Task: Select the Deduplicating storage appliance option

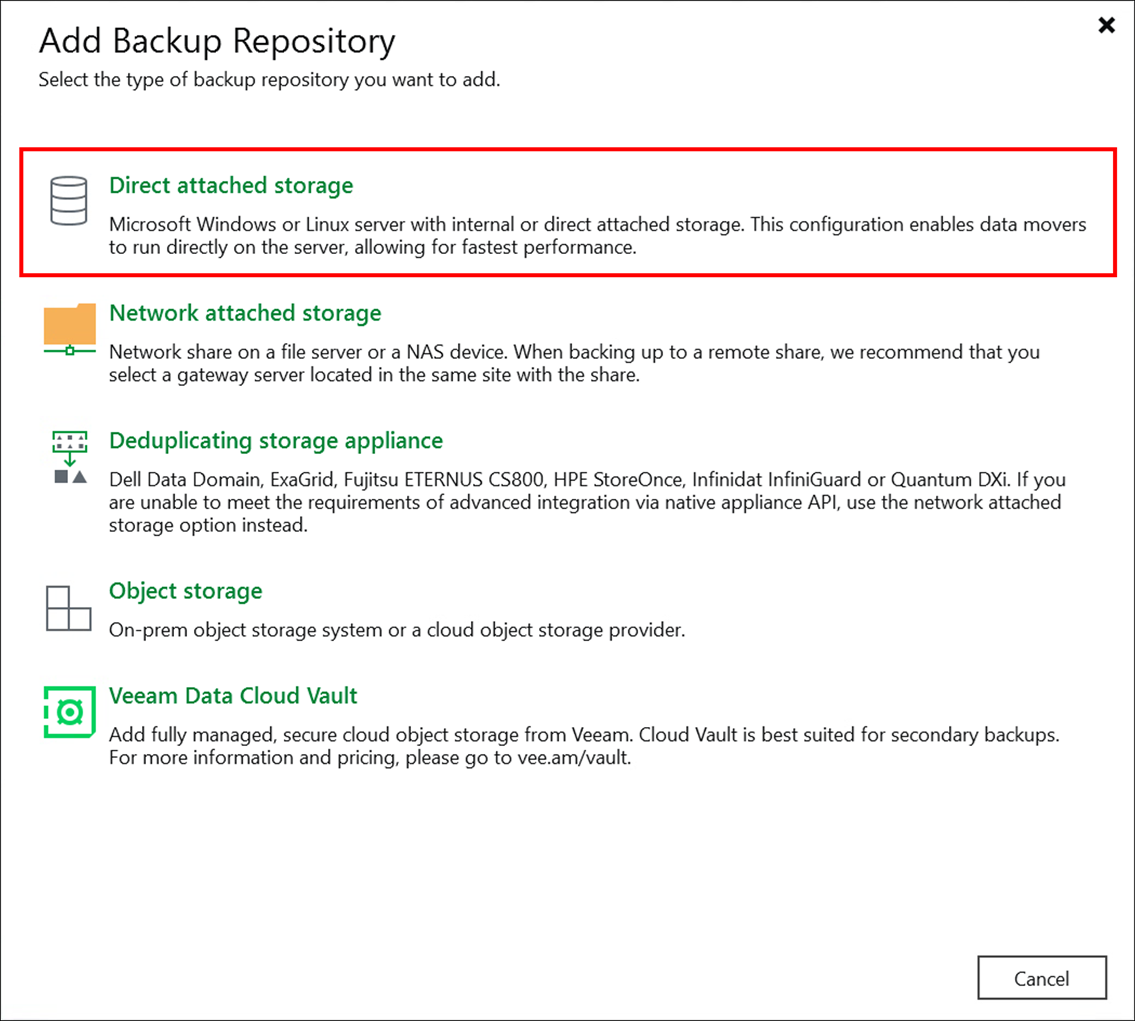Action: pyautogui.click(x=275, y=440)
